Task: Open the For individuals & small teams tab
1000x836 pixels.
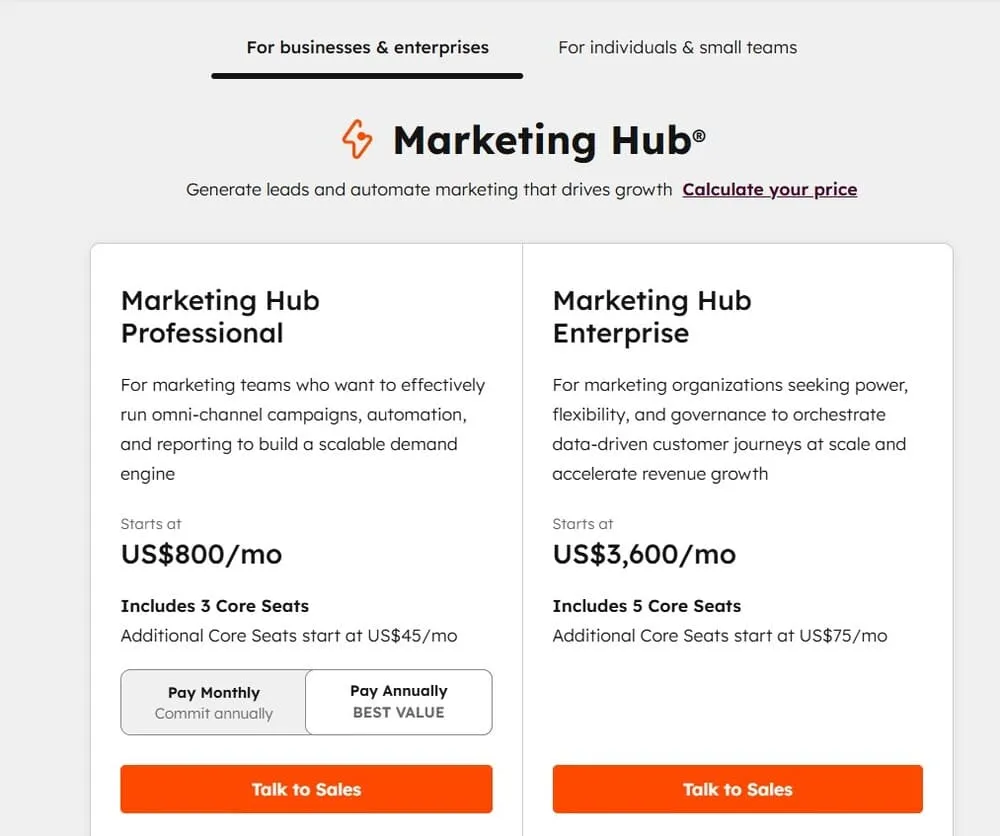Action: [677, 47]
